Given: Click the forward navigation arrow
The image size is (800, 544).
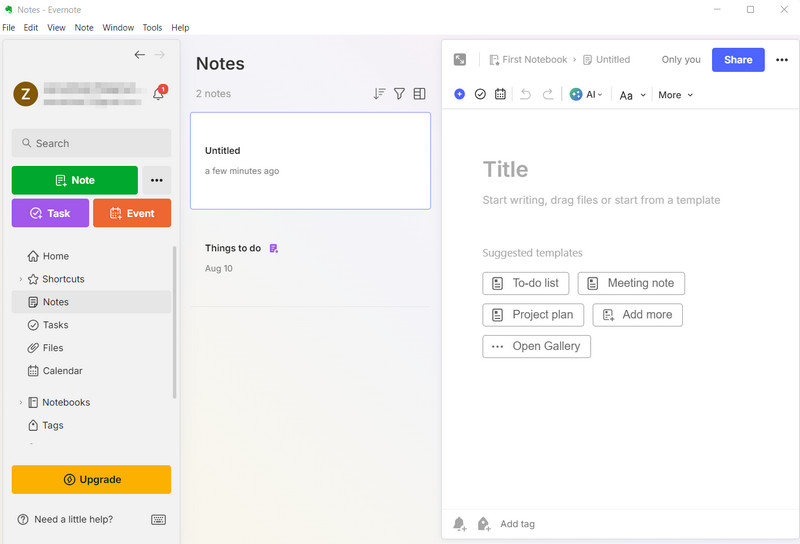Looking at the screenshot, I should tap(160, 55).
